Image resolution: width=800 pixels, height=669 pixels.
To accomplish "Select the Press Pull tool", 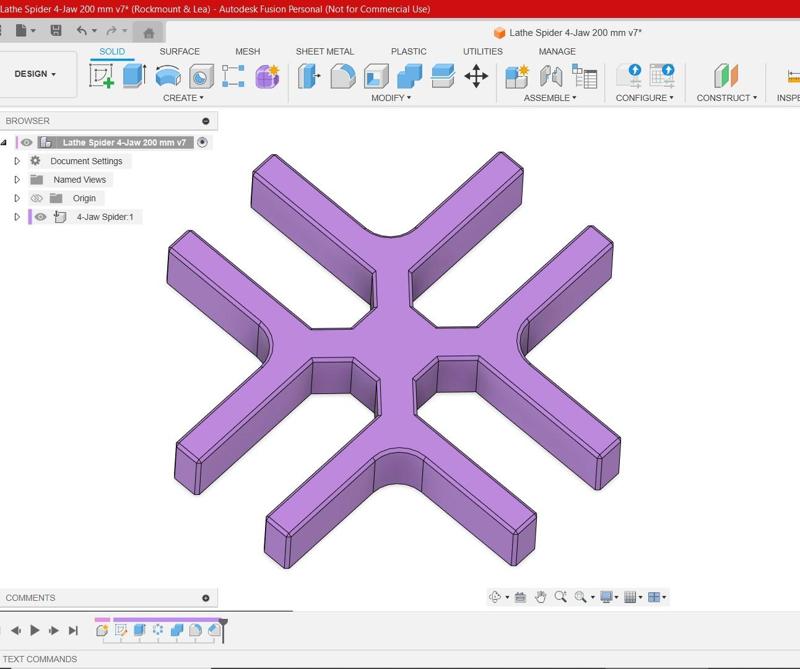I will pos(308,76).
